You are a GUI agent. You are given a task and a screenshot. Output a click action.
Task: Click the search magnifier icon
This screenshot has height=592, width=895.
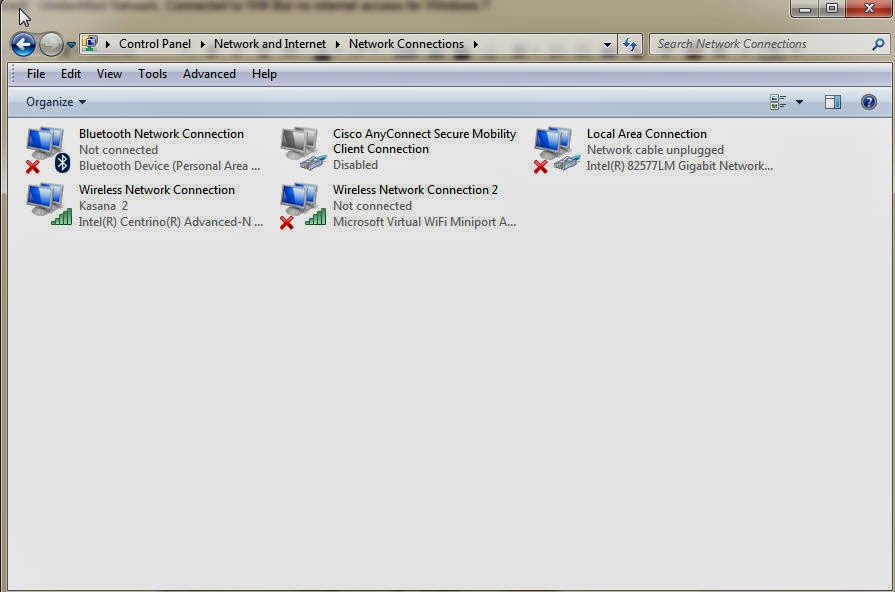879,44
